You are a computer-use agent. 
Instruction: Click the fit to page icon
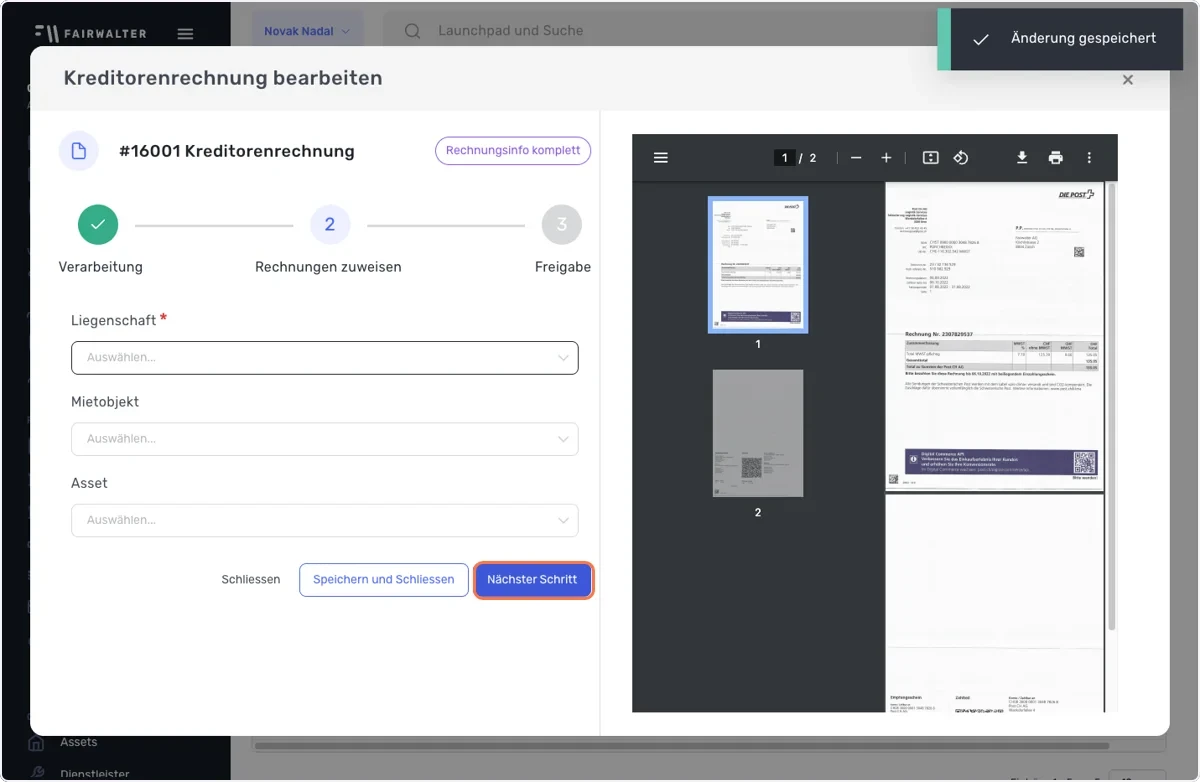click(x=930, y=158)
